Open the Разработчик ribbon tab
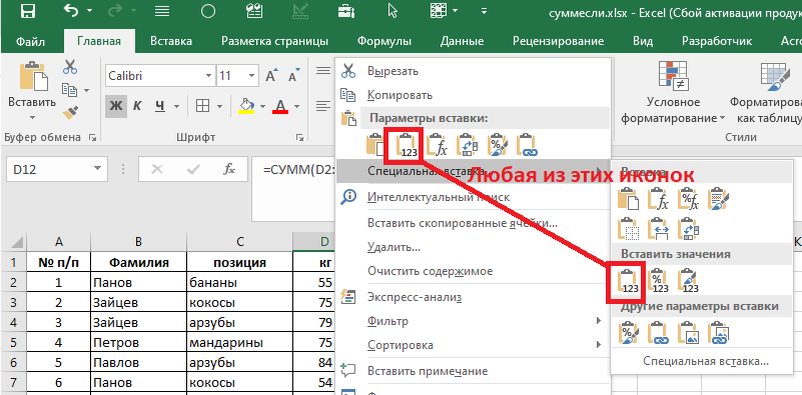The image size is (802, 395). coord(717,41)
